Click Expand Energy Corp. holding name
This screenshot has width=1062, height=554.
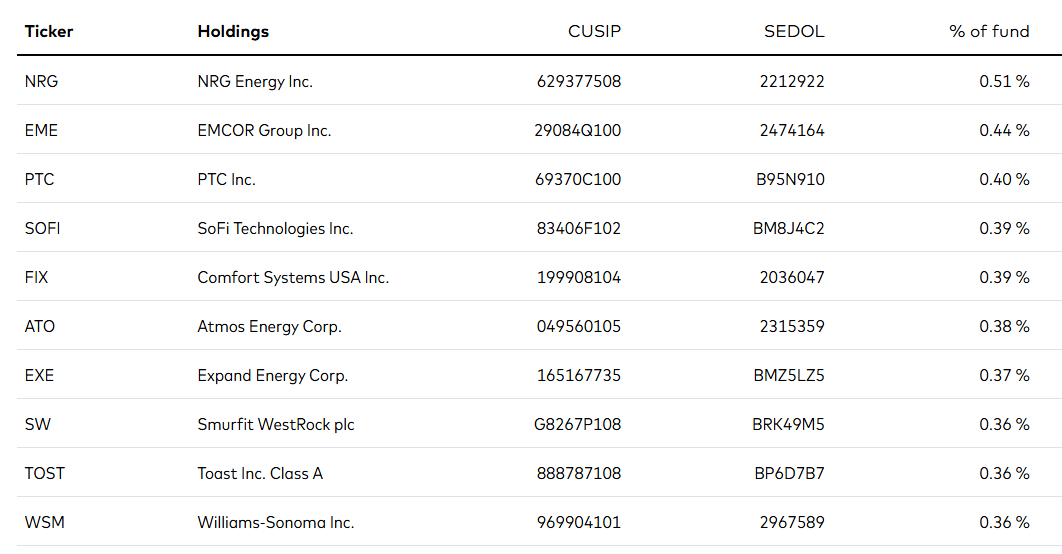(x=272, y=375)
